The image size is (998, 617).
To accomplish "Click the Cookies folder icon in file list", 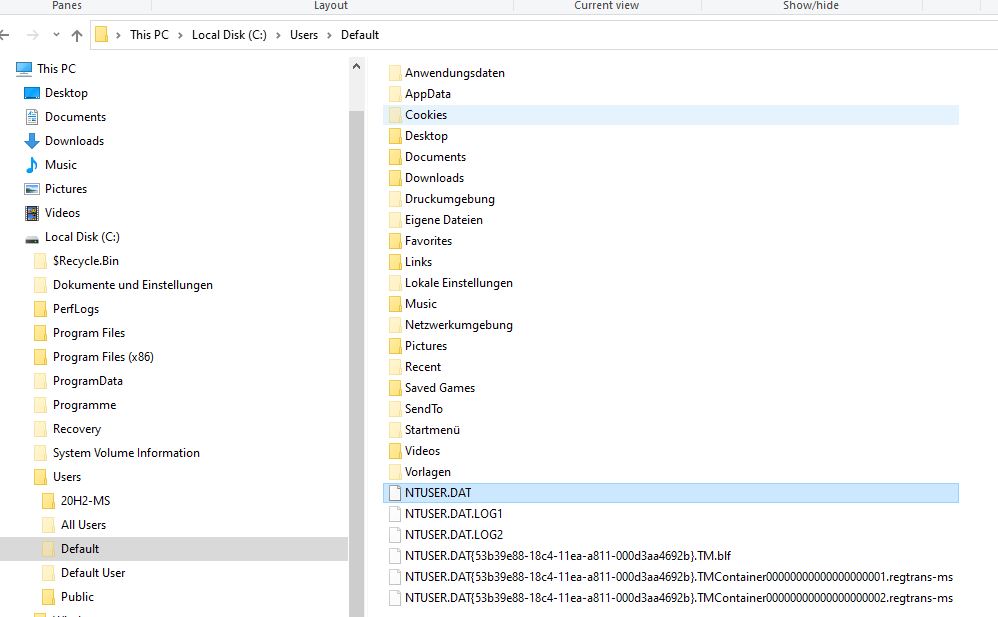I will [395, 115].
